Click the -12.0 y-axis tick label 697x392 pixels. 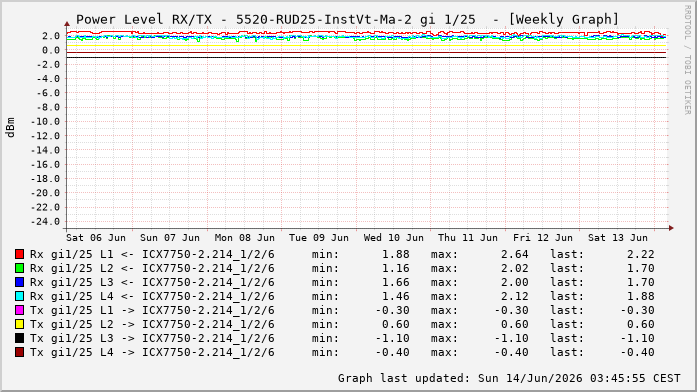(x=45, y=136)
